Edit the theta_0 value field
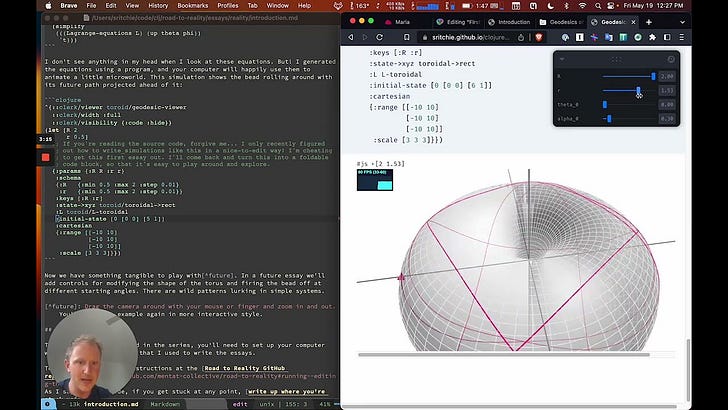The width and height of the screenshot is (728, 410). coord(667,104)
